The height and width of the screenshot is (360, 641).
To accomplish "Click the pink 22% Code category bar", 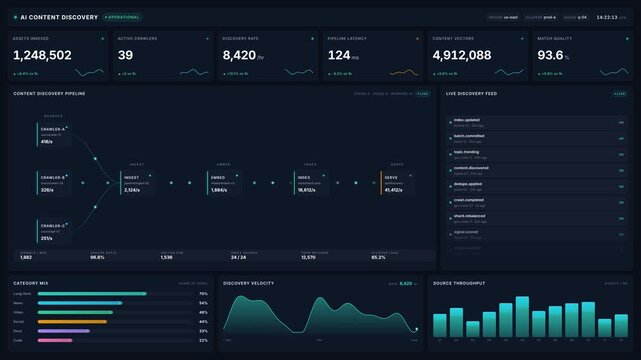I will 55,340.
